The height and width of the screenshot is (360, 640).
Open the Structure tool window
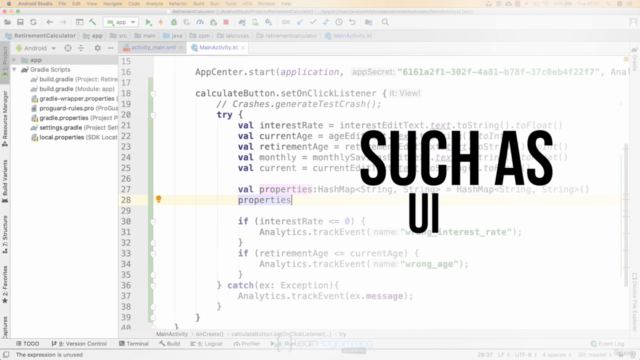click(5, 235)
